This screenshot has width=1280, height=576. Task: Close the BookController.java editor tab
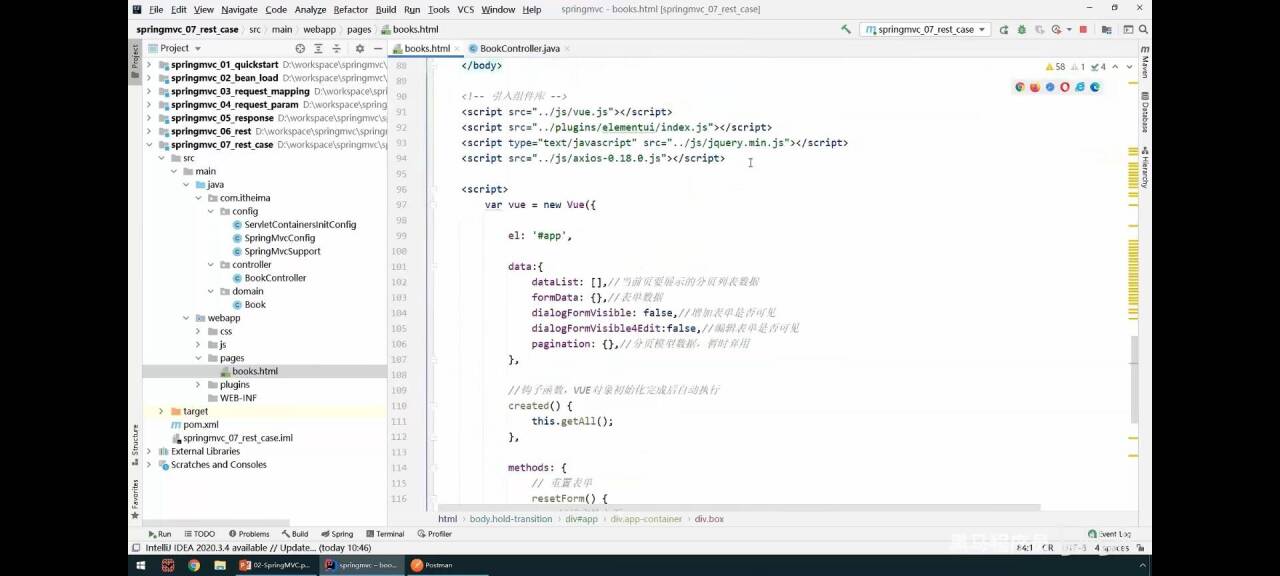pyautogui.click(x=568, y=48)
